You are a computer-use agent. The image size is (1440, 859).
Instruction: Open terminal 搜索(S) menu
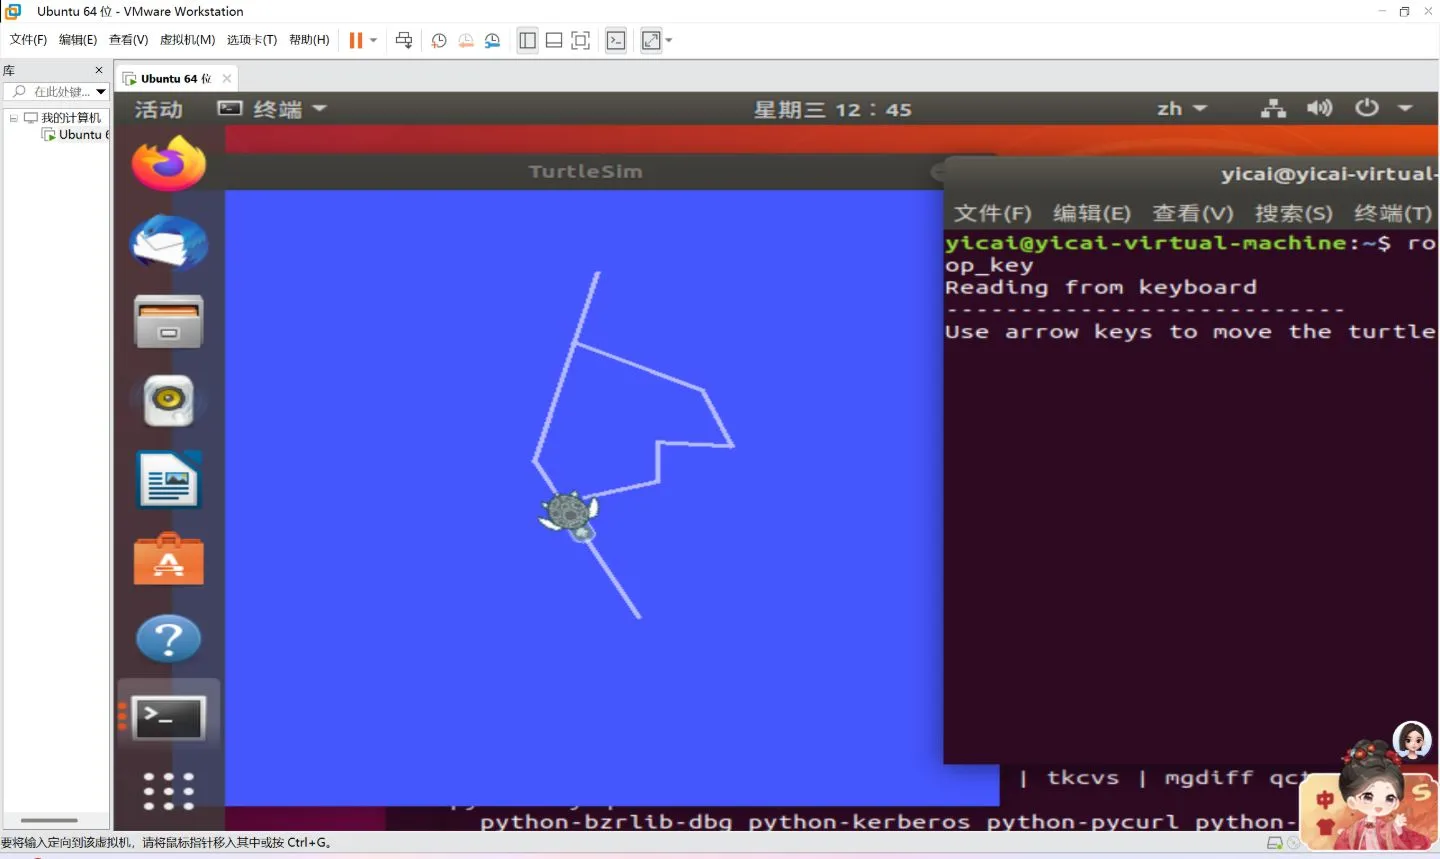tap(1294, 213)
